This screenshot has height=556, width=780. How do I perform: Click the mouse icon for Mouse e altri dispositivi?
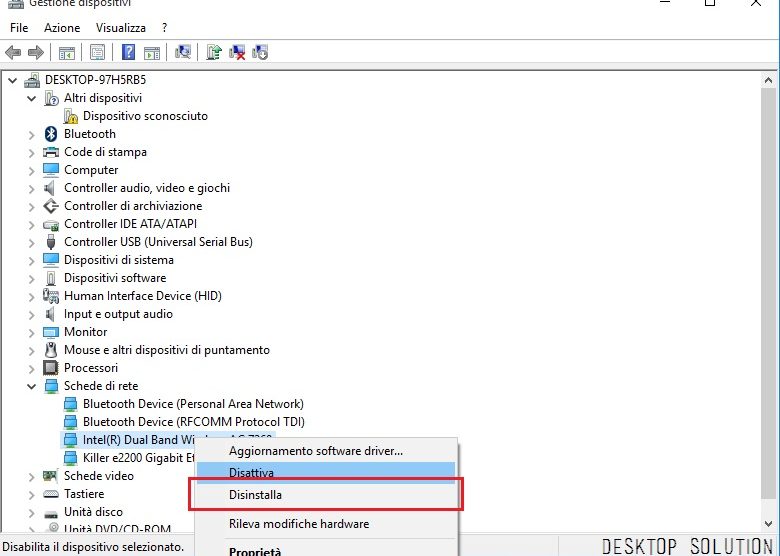click(51, 350)
